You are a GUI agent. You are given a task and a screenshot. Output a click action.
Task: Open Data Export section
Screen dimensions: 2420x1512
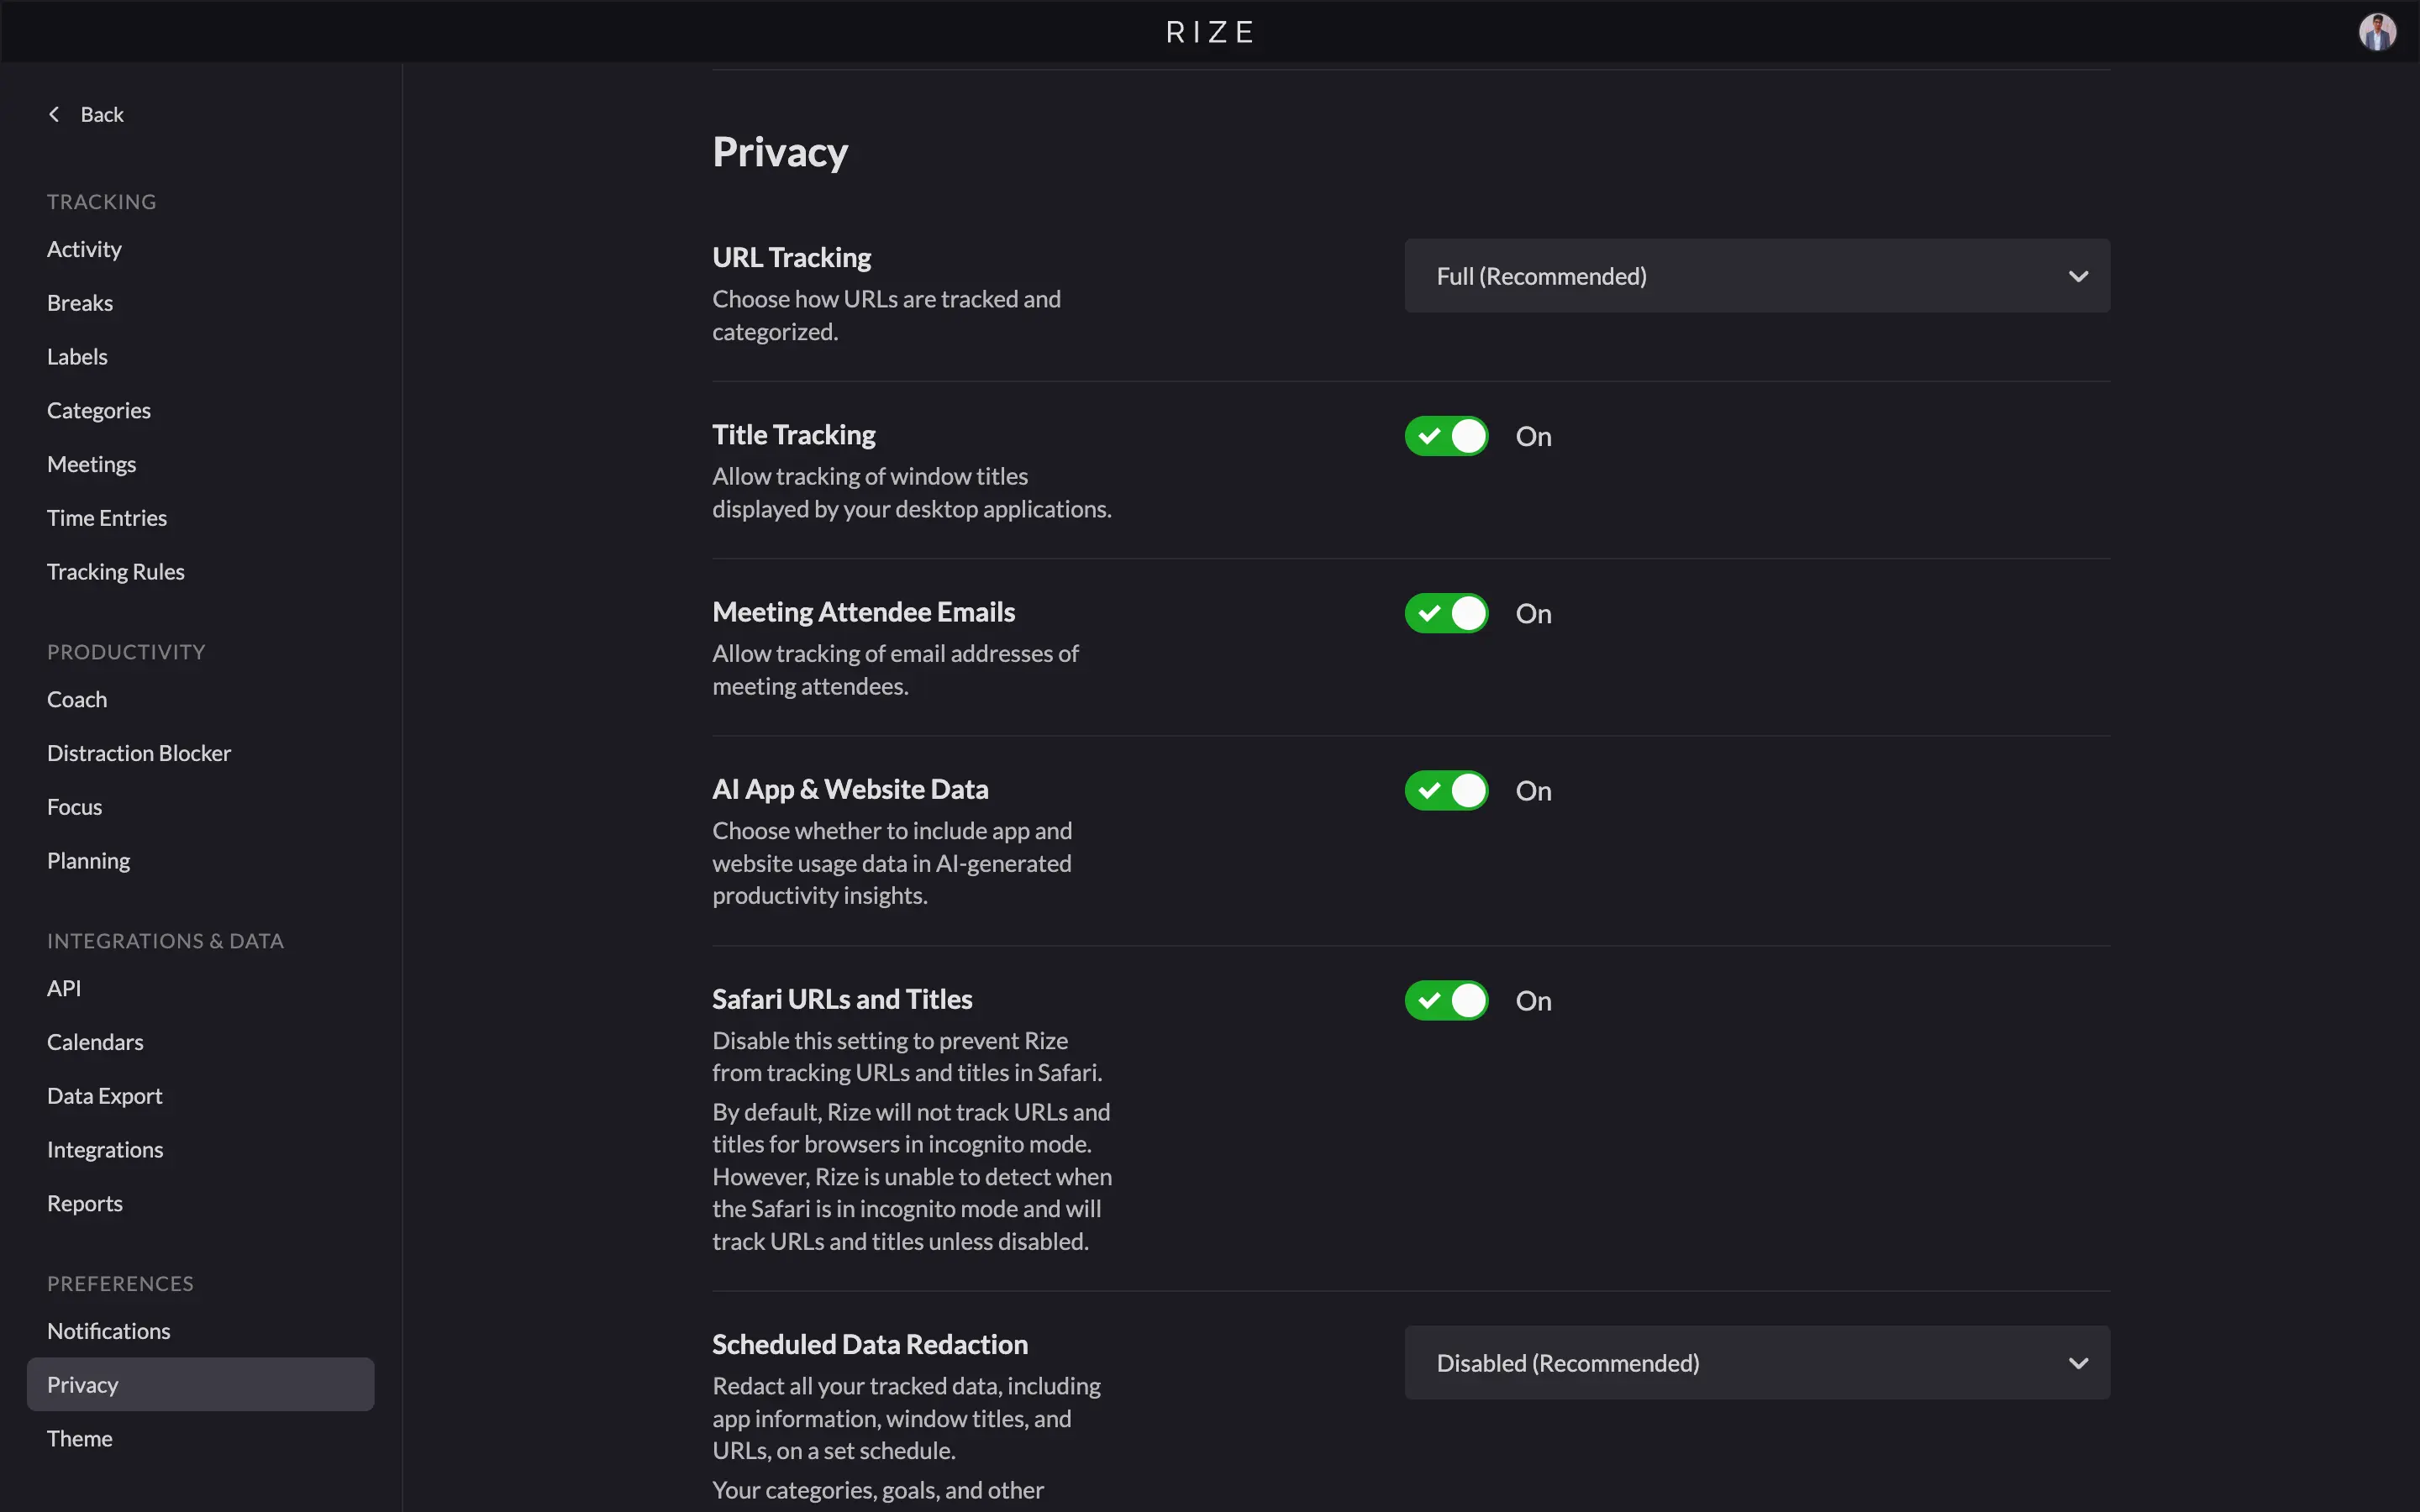104,1095
